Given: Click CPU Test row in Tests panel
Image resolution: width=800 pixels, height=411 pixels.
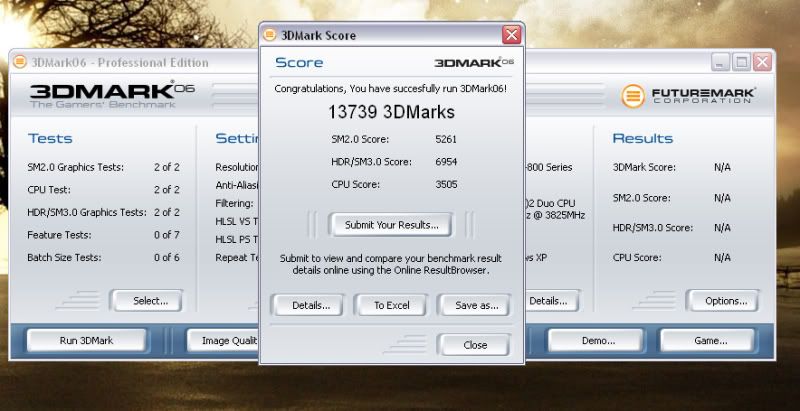Looking at the screenshot, I should coord(104,190).
